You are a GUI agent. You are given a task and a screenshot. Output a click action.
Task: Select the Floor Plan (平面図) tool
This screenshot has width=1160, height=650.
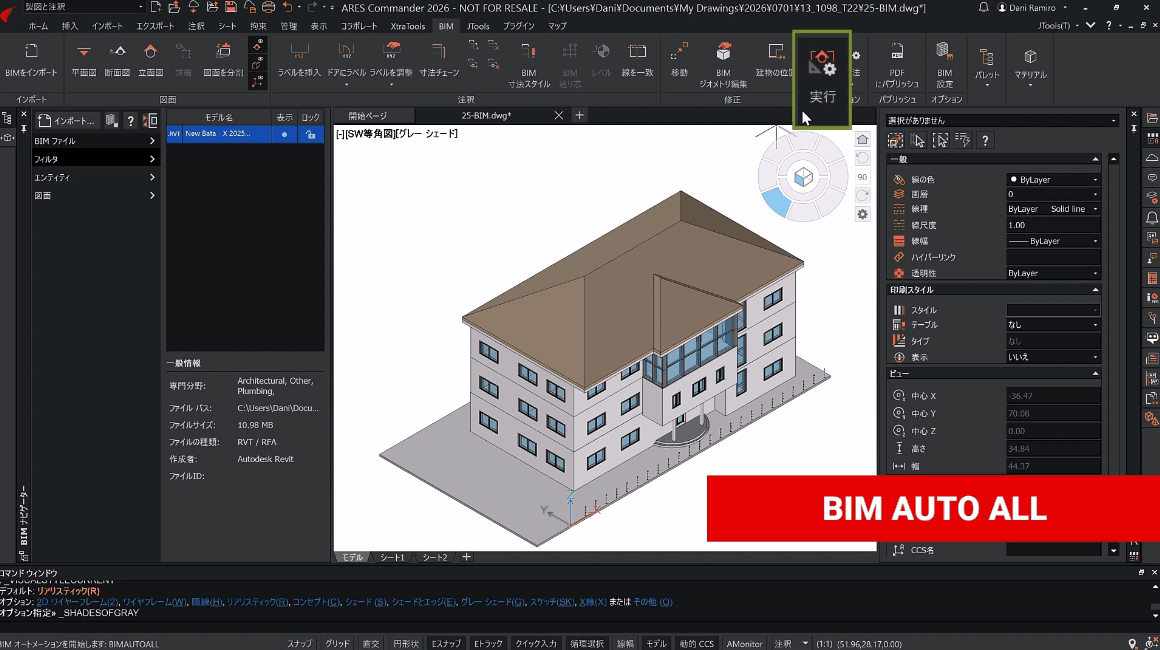tap(84, 52)
